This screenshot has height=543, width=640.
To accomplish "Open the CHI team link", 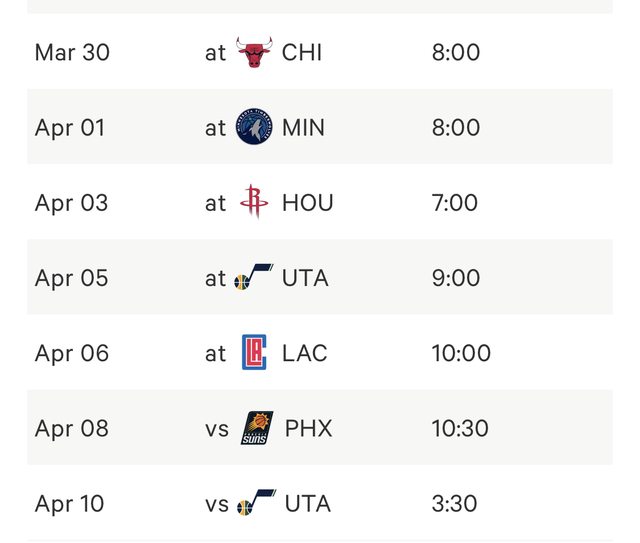I will coord(302,53).
